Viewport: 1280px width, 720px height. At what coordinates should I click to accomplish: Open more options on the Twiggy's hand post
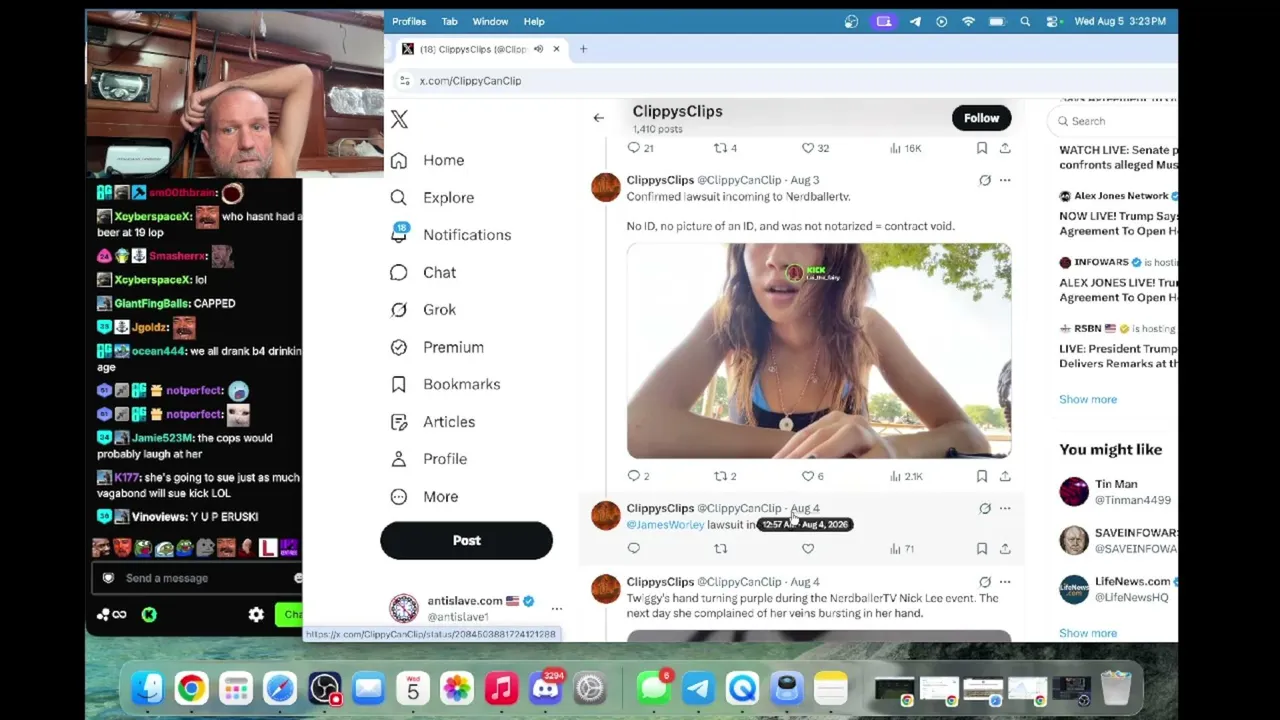click(1005, 581)
